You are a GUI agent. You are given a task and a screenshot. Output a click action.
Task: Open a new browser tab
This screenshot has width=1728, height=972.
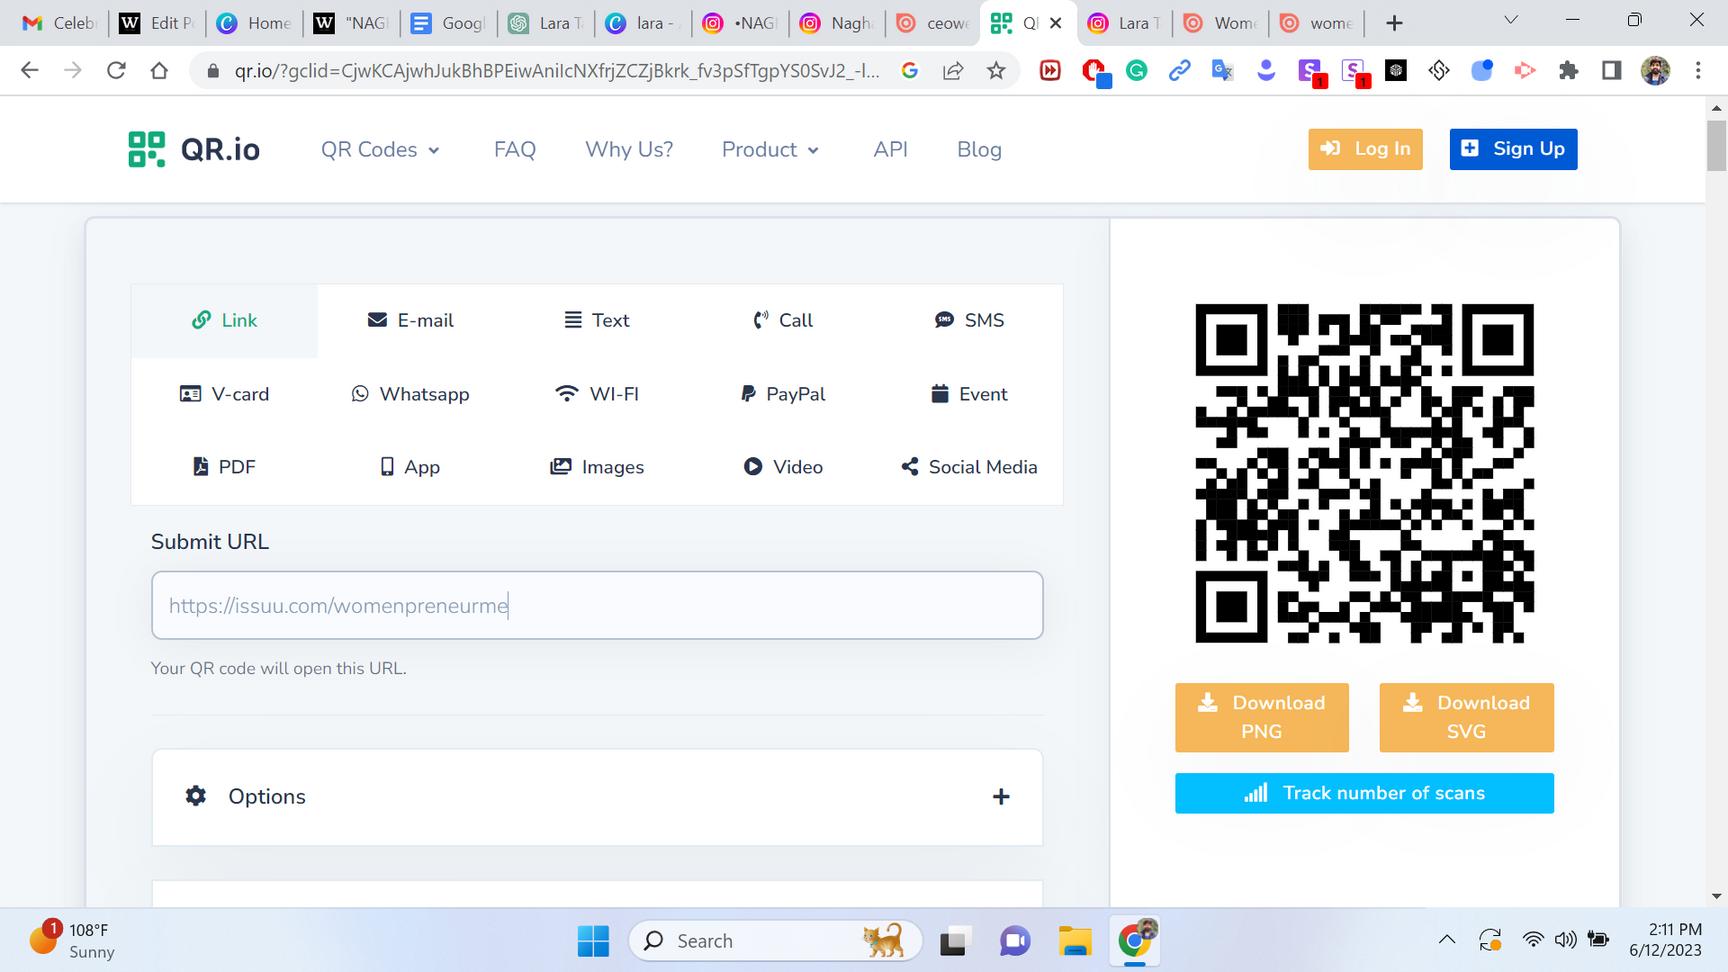pos(1394,22)
